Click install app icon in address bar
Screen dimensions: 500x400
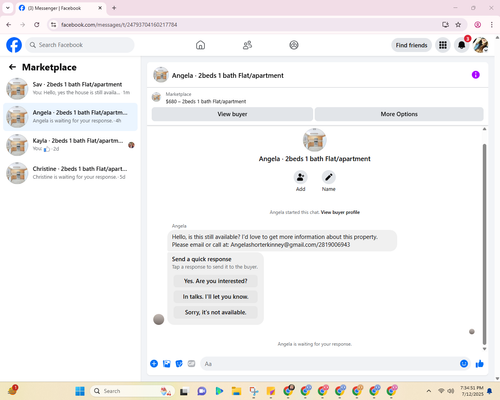tap(445, 25)
